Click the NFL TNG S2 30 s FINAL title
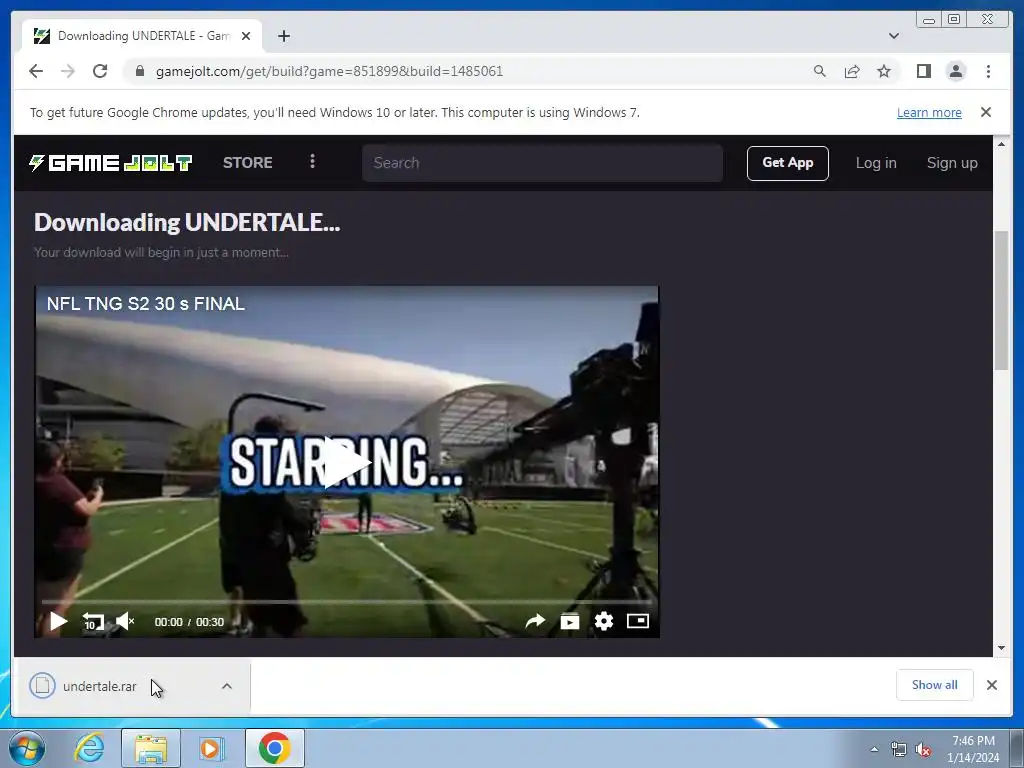Viewport: 1024px width, 768px height. click(x=146, y=304)
